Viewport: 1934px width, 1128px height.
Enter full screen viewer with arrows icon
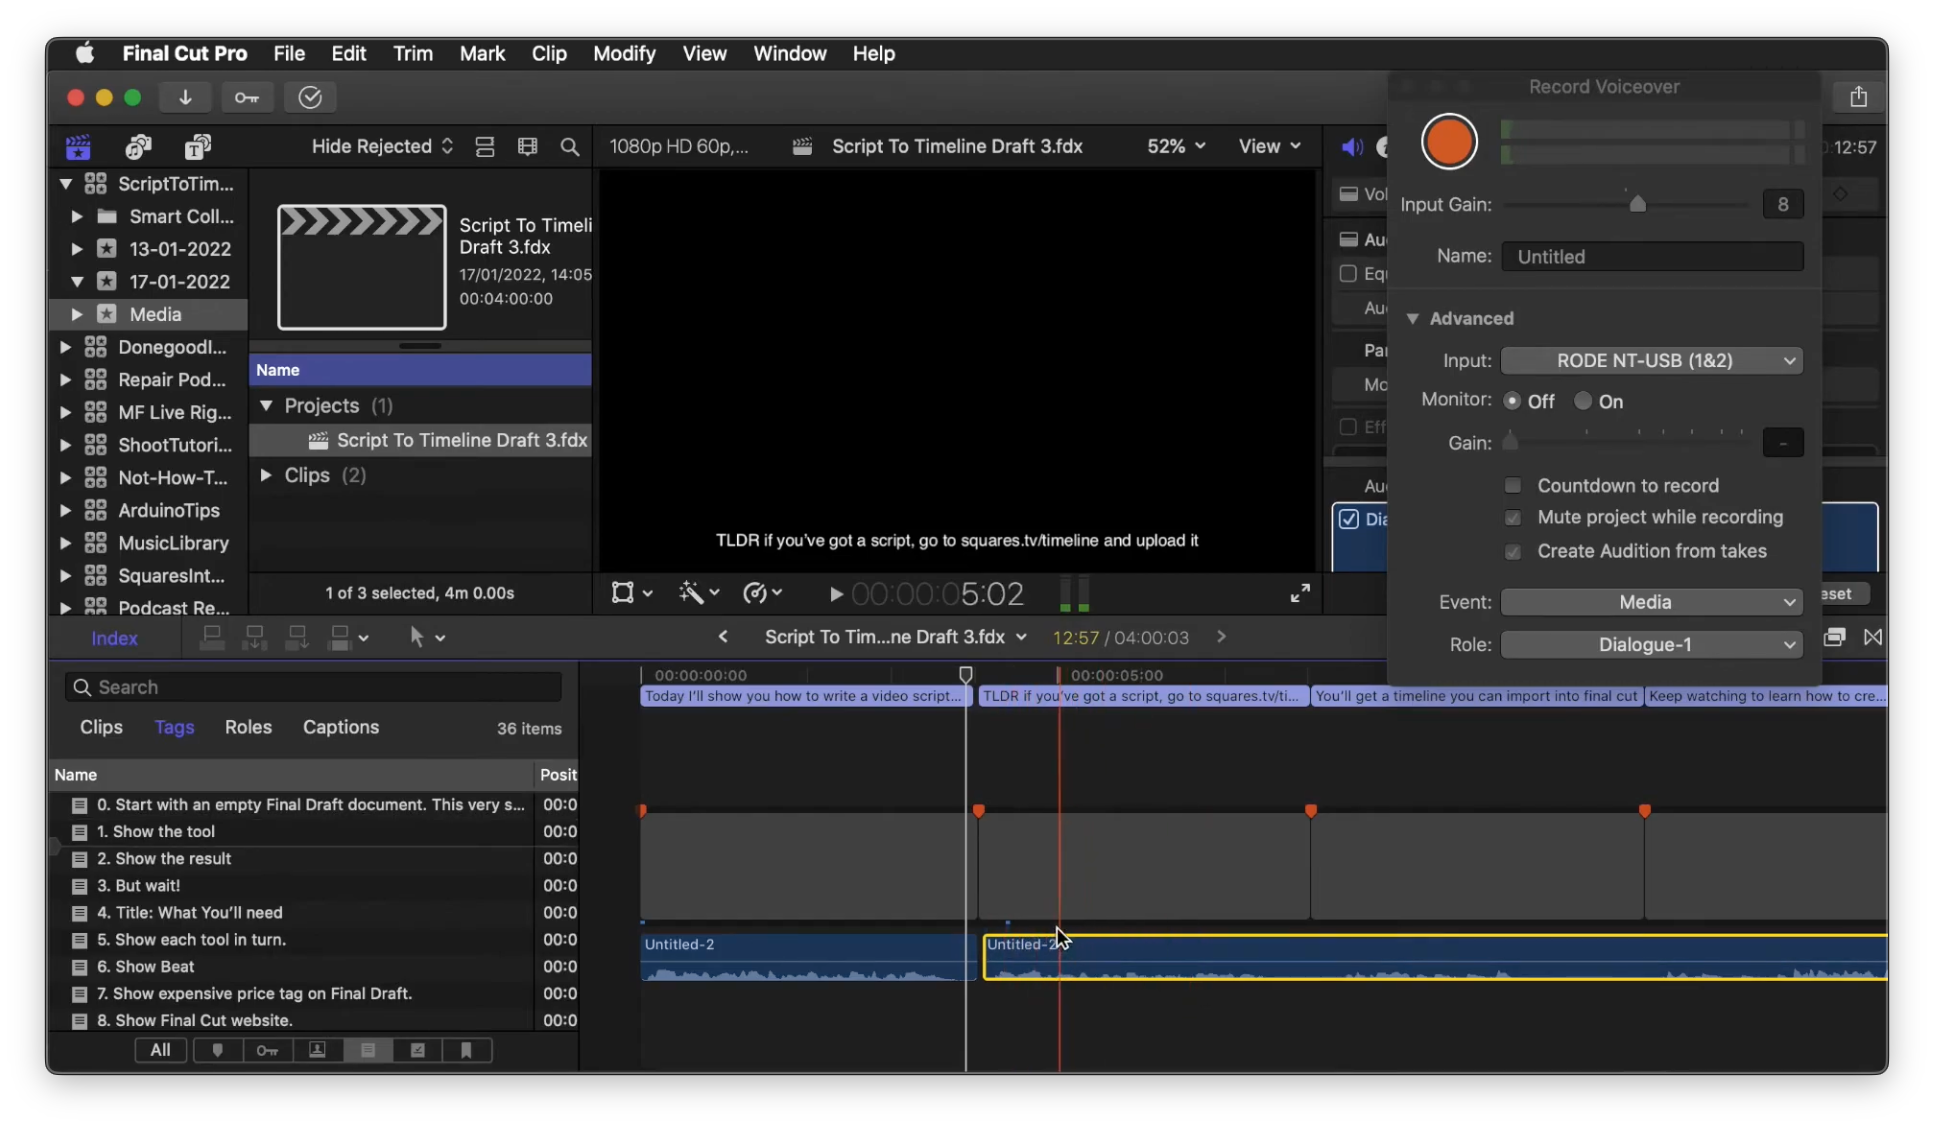[1300, 594]
